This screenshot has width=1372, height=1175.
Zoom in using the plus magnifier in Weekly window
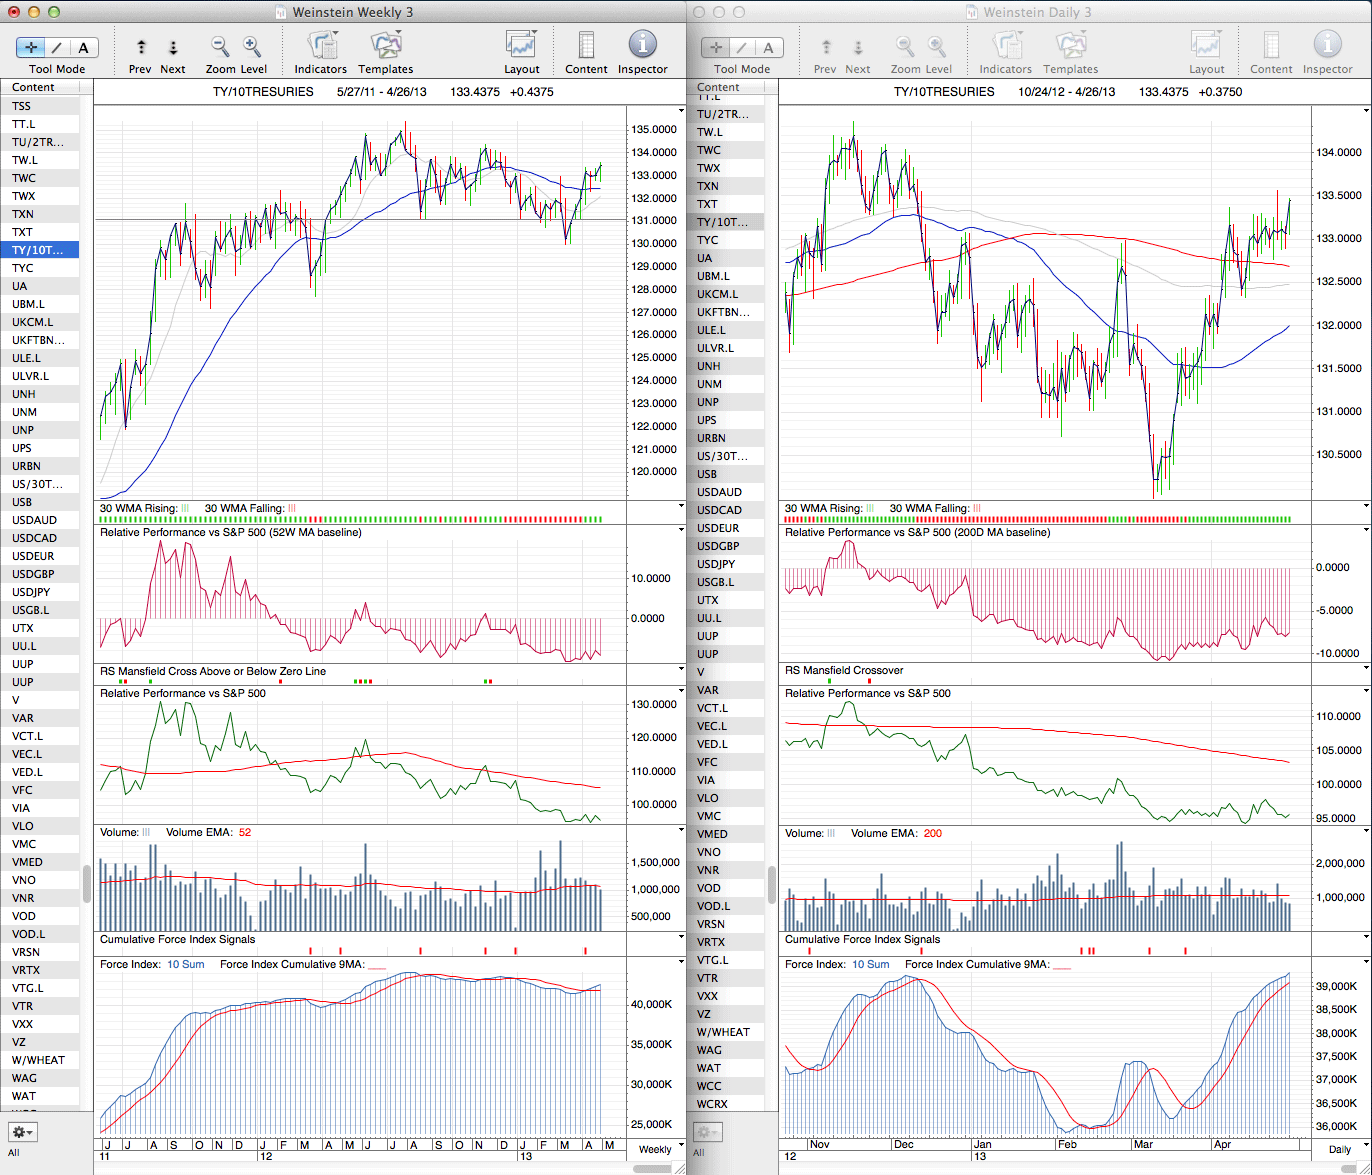tap(252, 47)
